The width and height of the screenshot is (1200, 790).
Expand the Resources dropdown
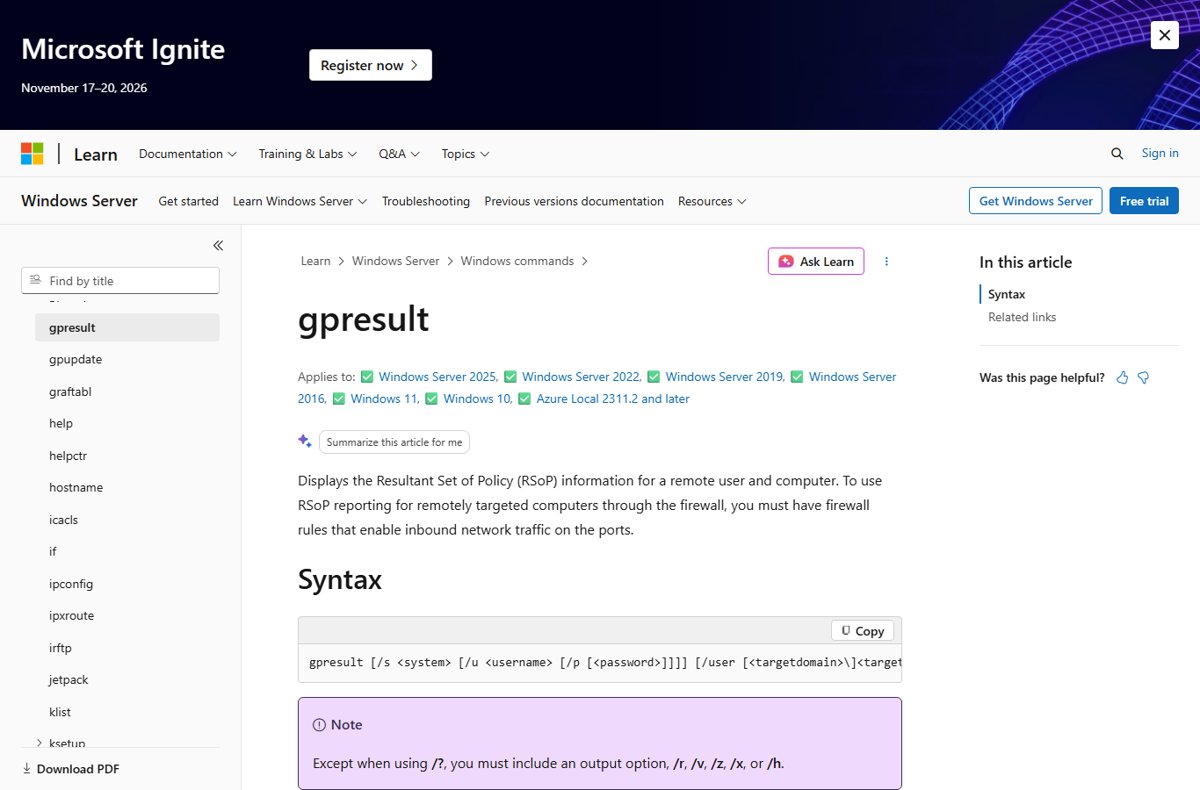tap(712, 201)
